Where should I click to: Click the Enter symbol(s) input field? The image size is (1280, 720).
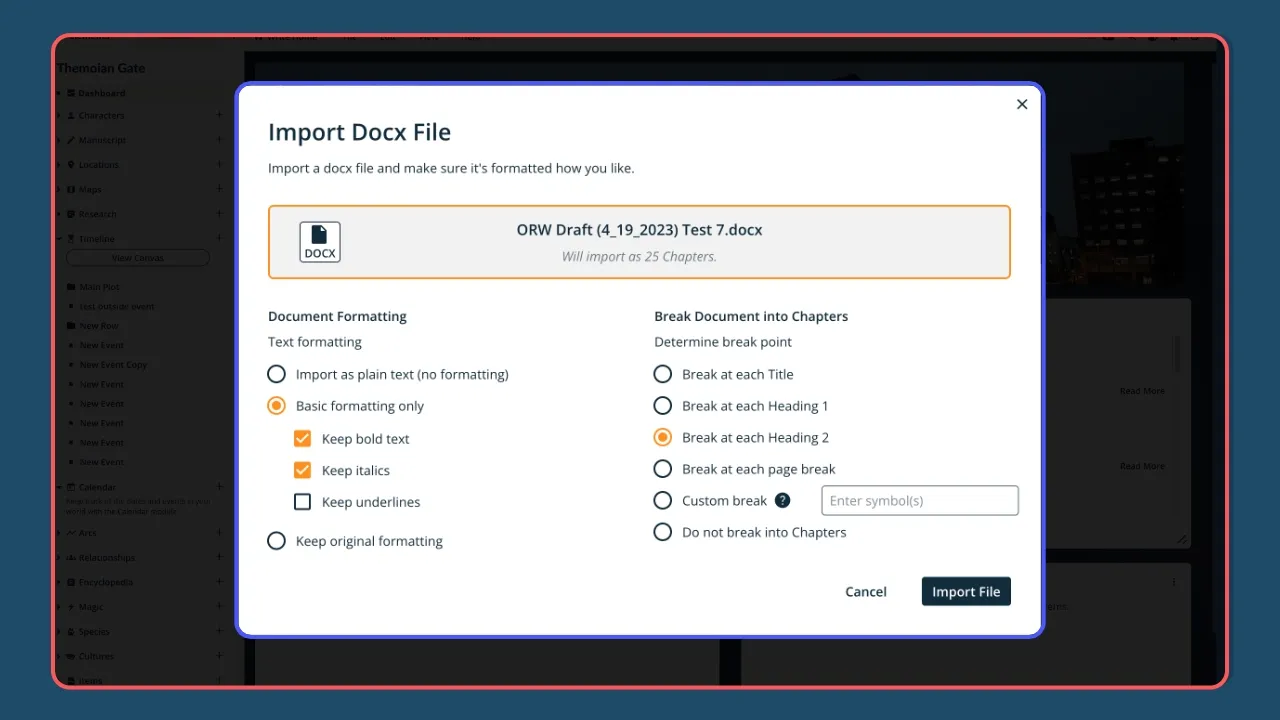(918, 500)
